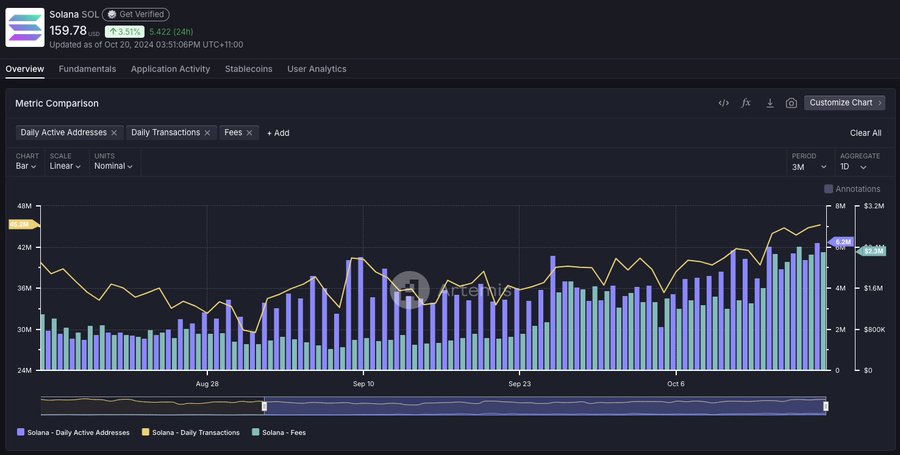
Task: Toggle Solana Fees legend series
Action: coord(278,433)
